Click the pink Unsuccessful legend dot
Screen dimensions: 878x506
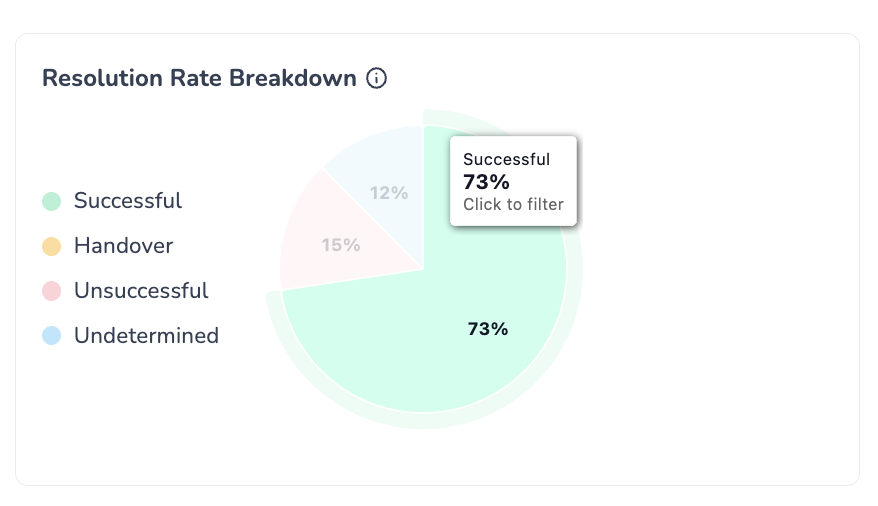tap(52, 291)
